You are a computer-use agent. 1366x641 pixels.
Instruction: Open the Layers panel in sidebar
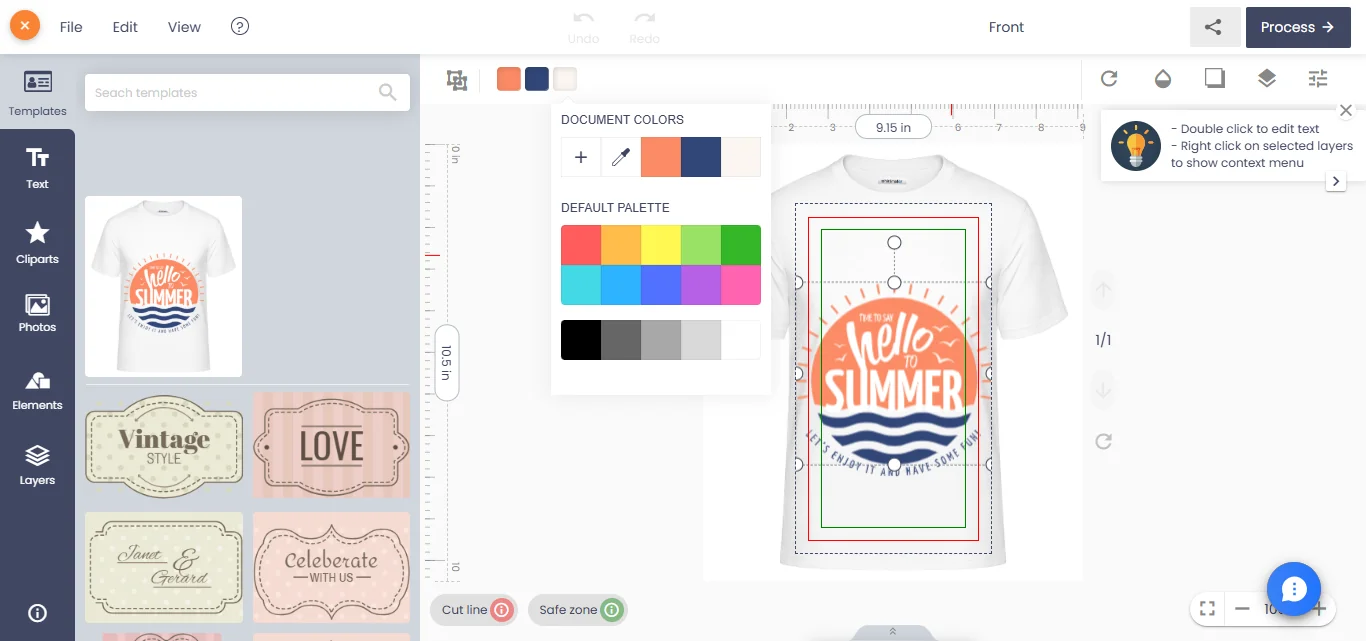pos(37,465)
